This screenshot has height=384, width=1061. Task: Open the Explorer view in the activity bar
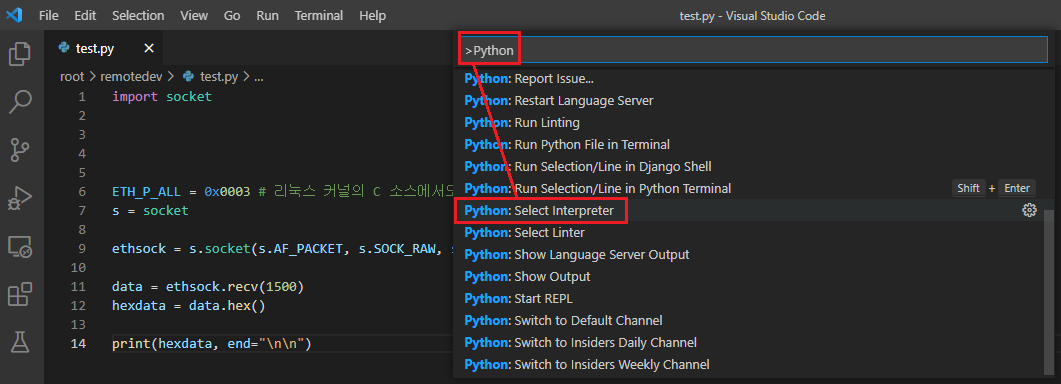20,54
